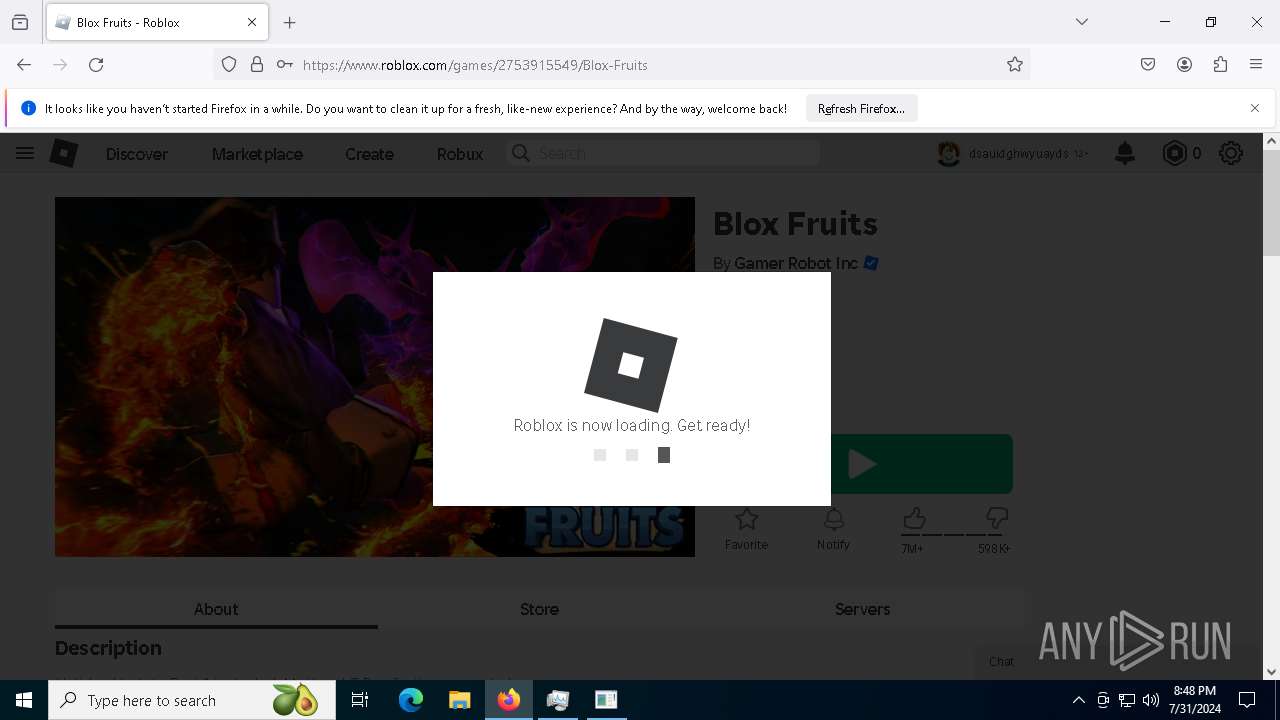1280x720 pixels.
Task: Open recent browsing Firefox View icon
Action: pyautogui.click(x=20, y=22)
